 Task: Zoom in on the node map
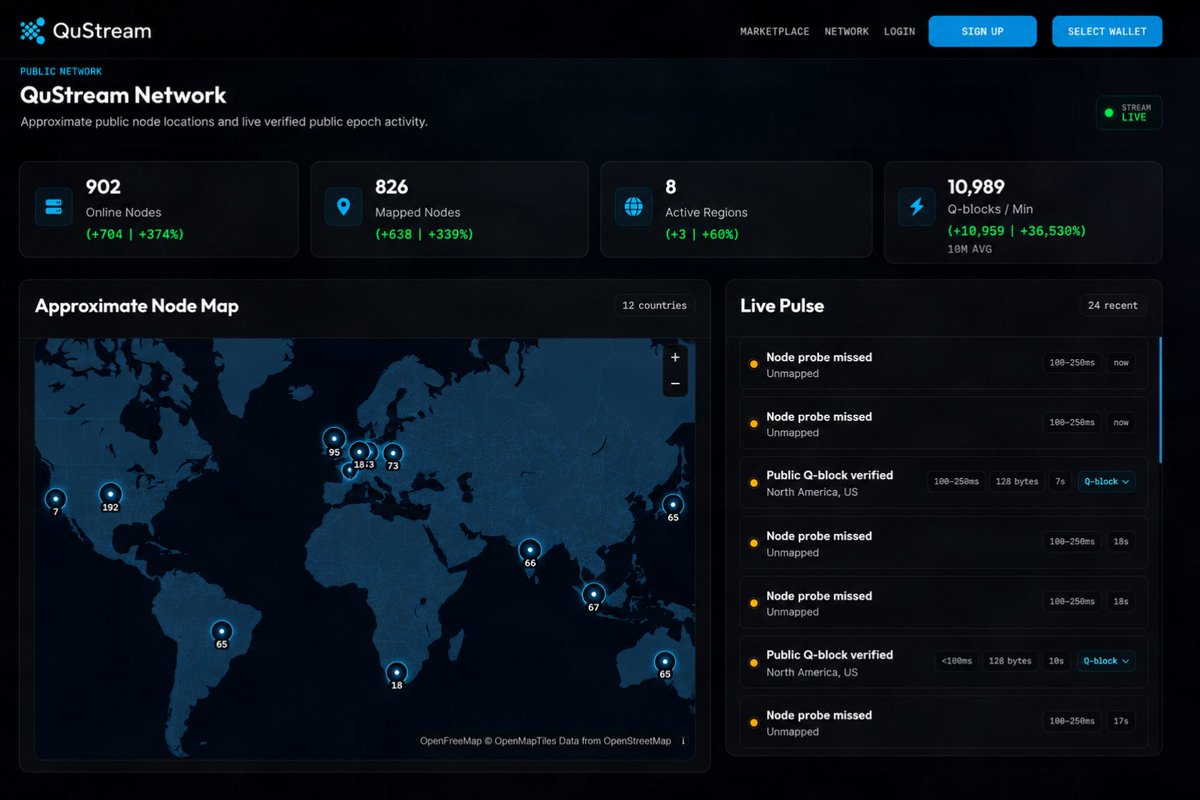coord(675,357)
